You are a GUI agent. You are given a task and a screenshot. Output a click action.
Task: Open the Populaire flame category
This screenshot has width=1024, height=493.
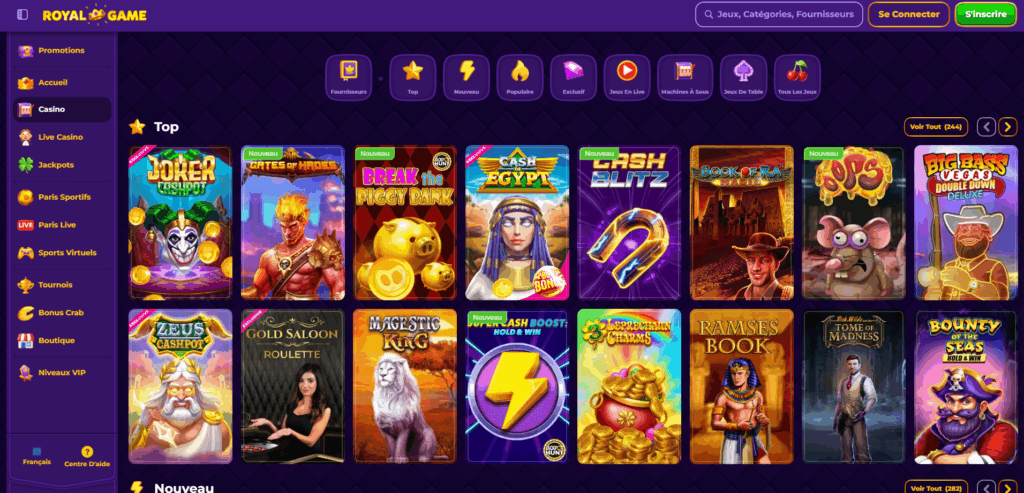(x=520, y=77)
